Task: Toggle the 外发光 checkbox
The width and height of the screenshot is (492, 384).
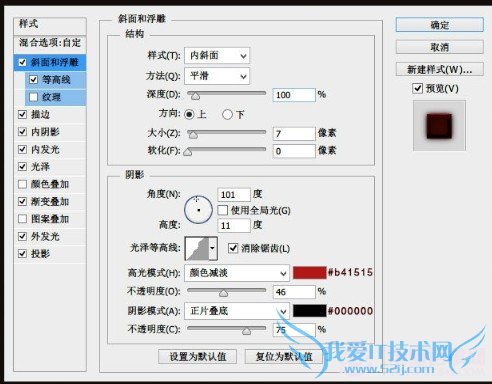Action: click(x=22, y=236)
